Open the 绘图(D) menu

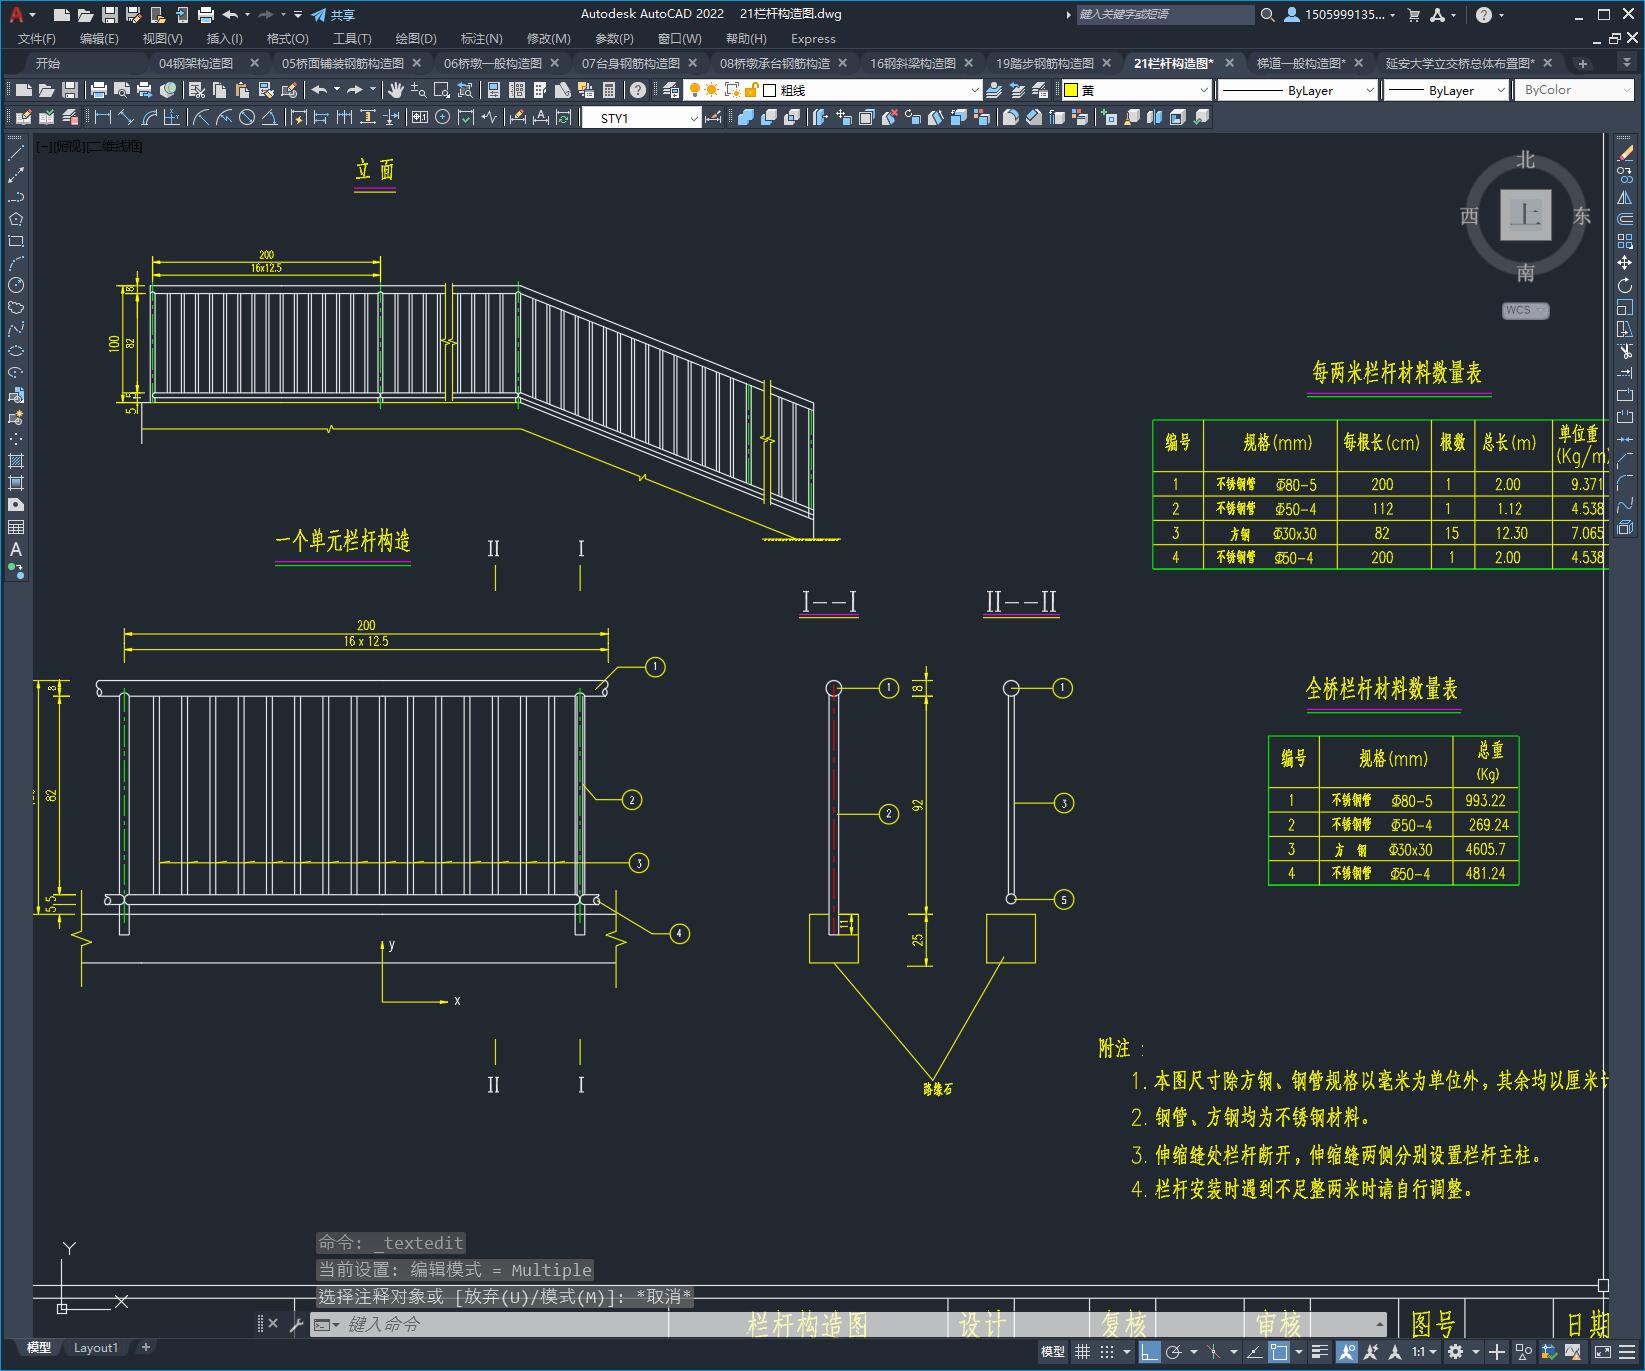[415, 39]
